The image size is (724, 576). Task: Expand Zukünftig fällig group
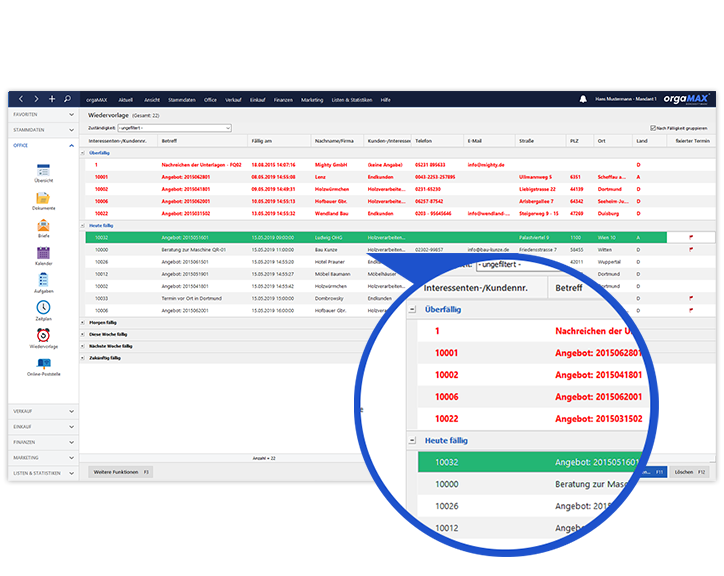[x=83, y=358]
